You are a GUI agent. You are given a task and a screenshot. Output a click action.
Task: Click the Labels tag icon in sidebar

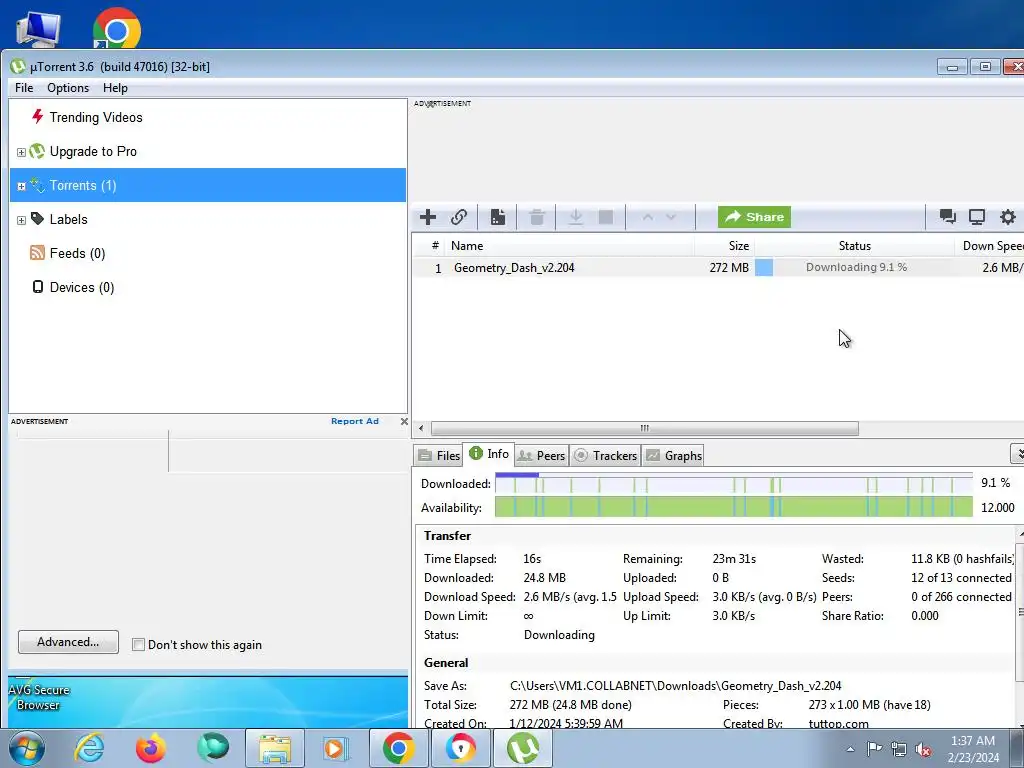tap(37, 219)
